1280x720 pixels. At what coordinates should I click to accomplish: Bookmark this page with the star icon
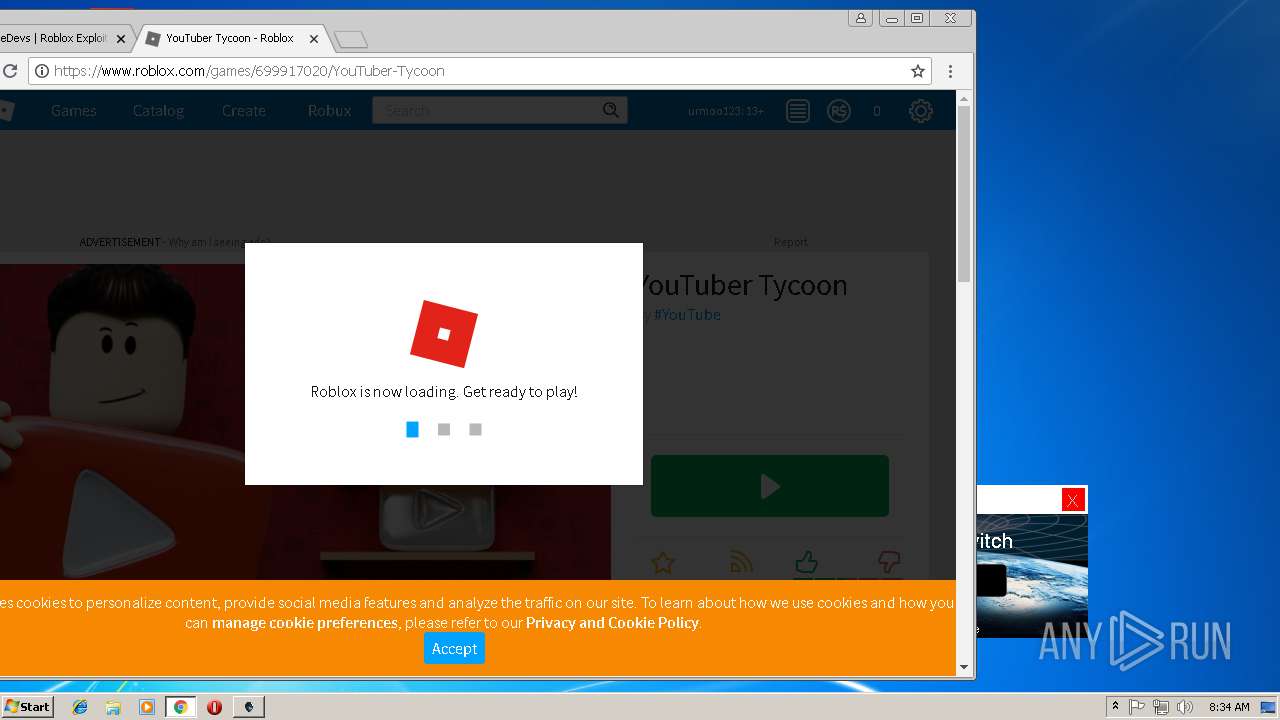pos(917,71)
